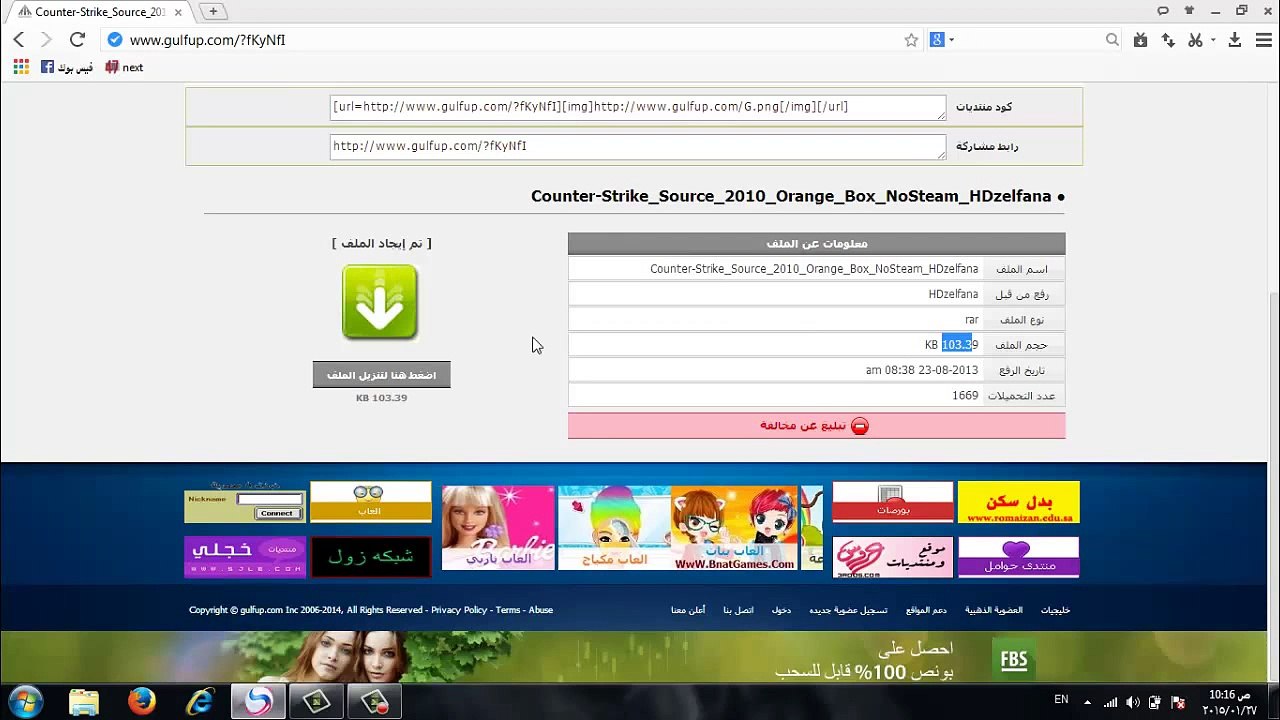1280x720 pixels.
Task: Open the Barbie games banner
Action: tap(498, 528)
